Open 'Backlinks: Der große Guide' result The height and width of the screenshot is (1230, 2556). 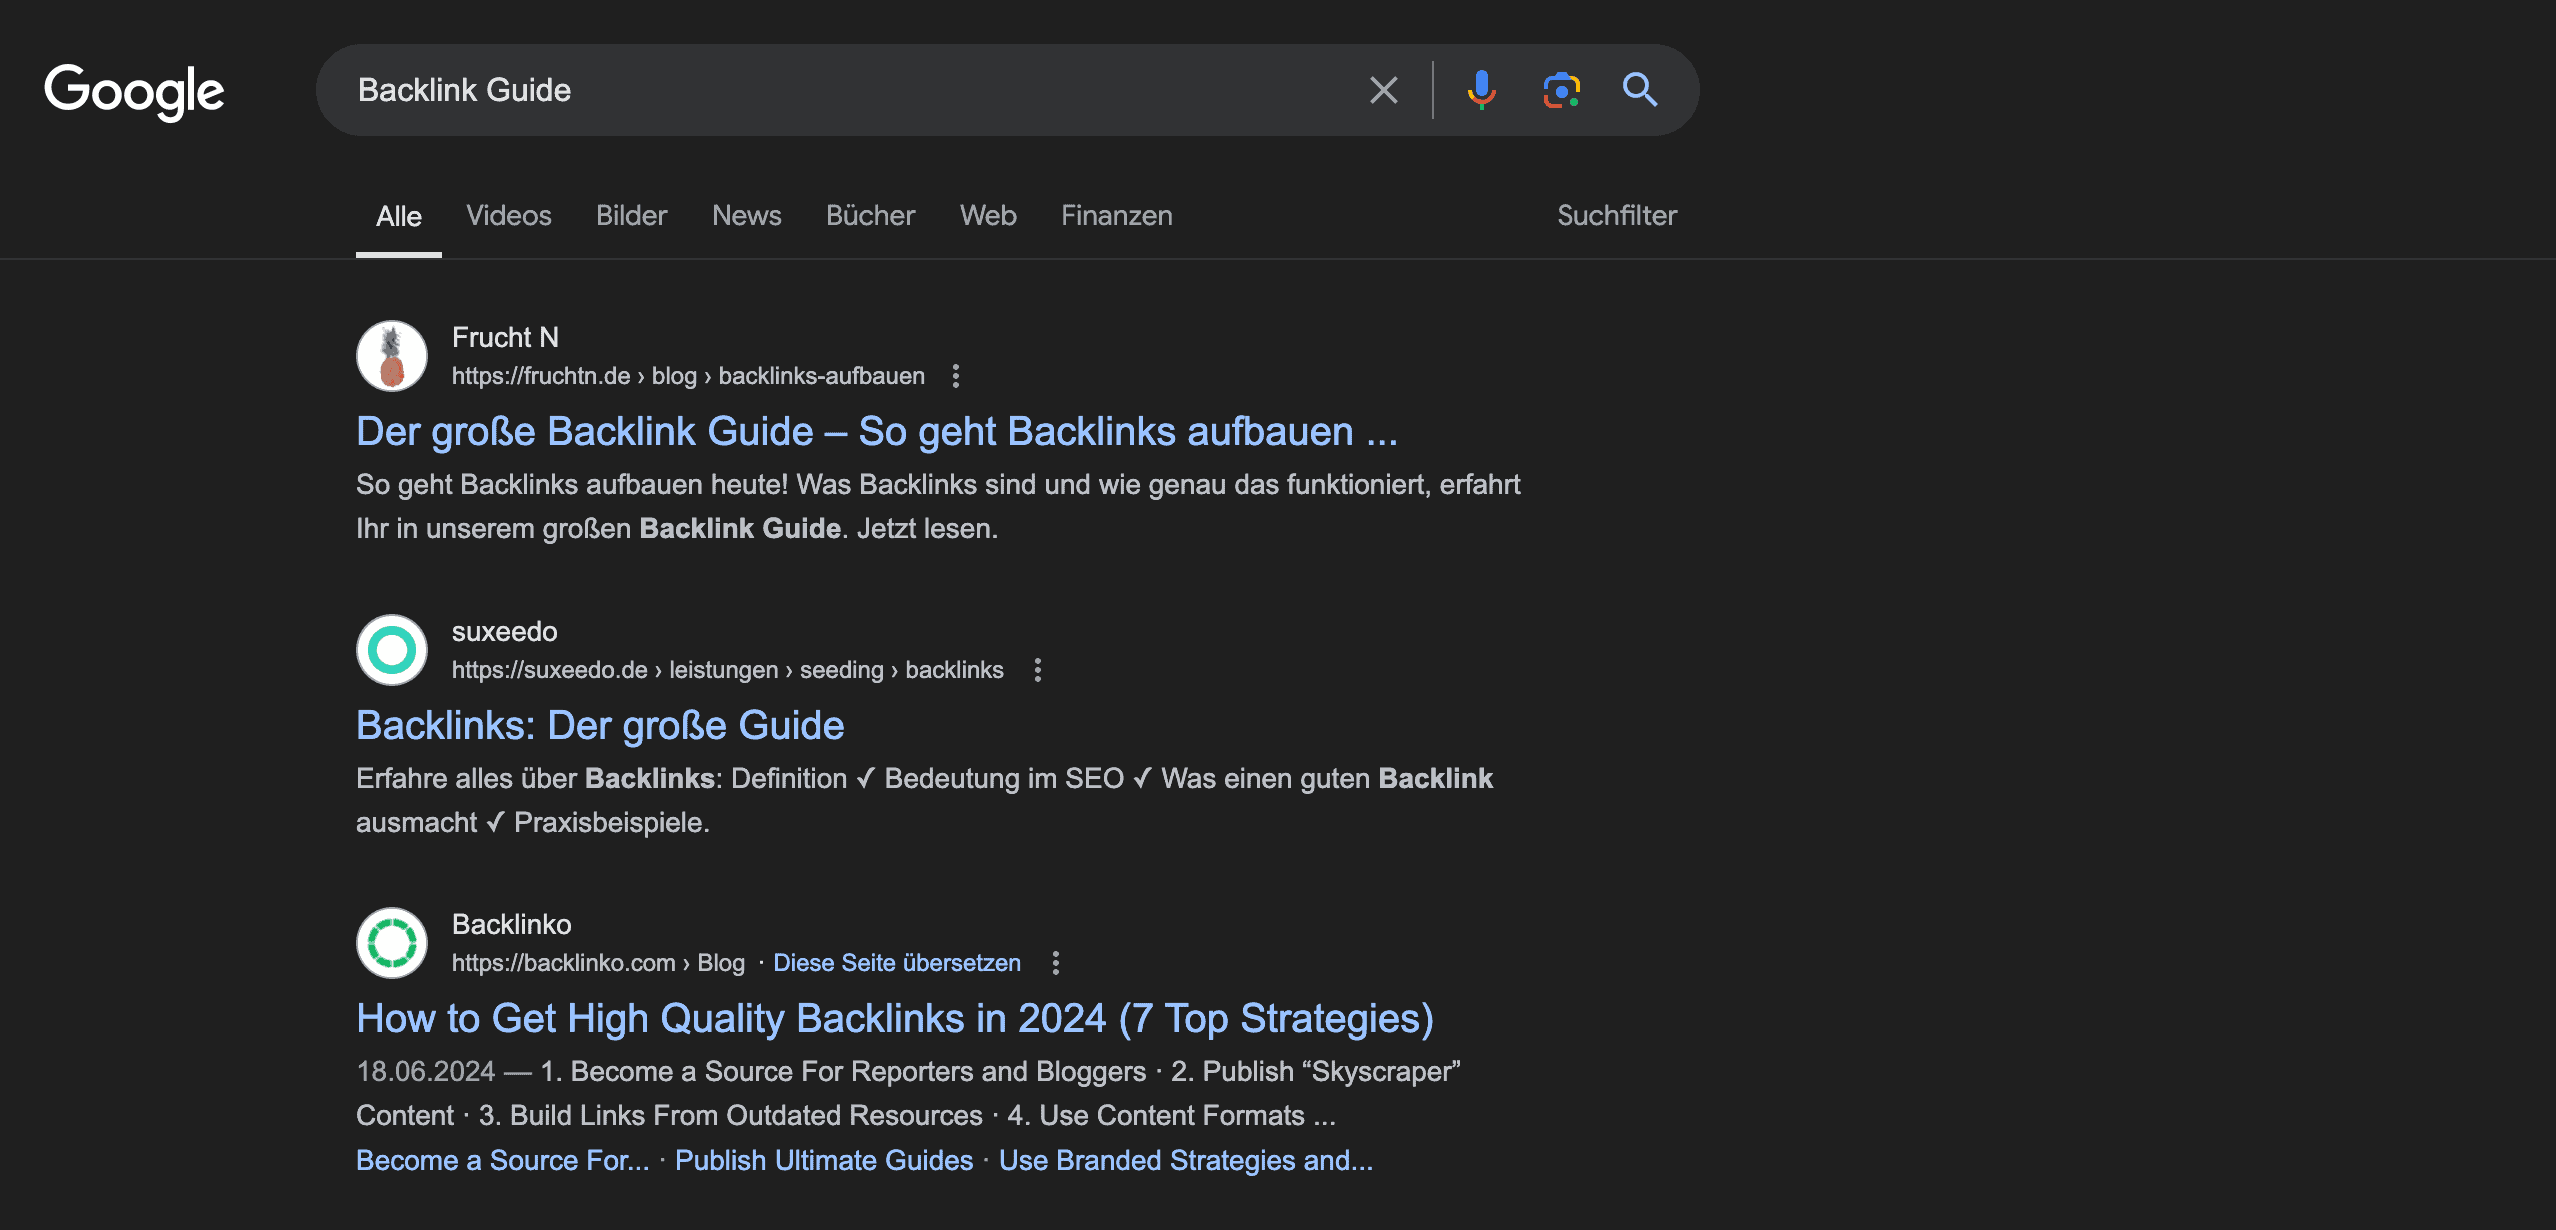coord(600,726)
